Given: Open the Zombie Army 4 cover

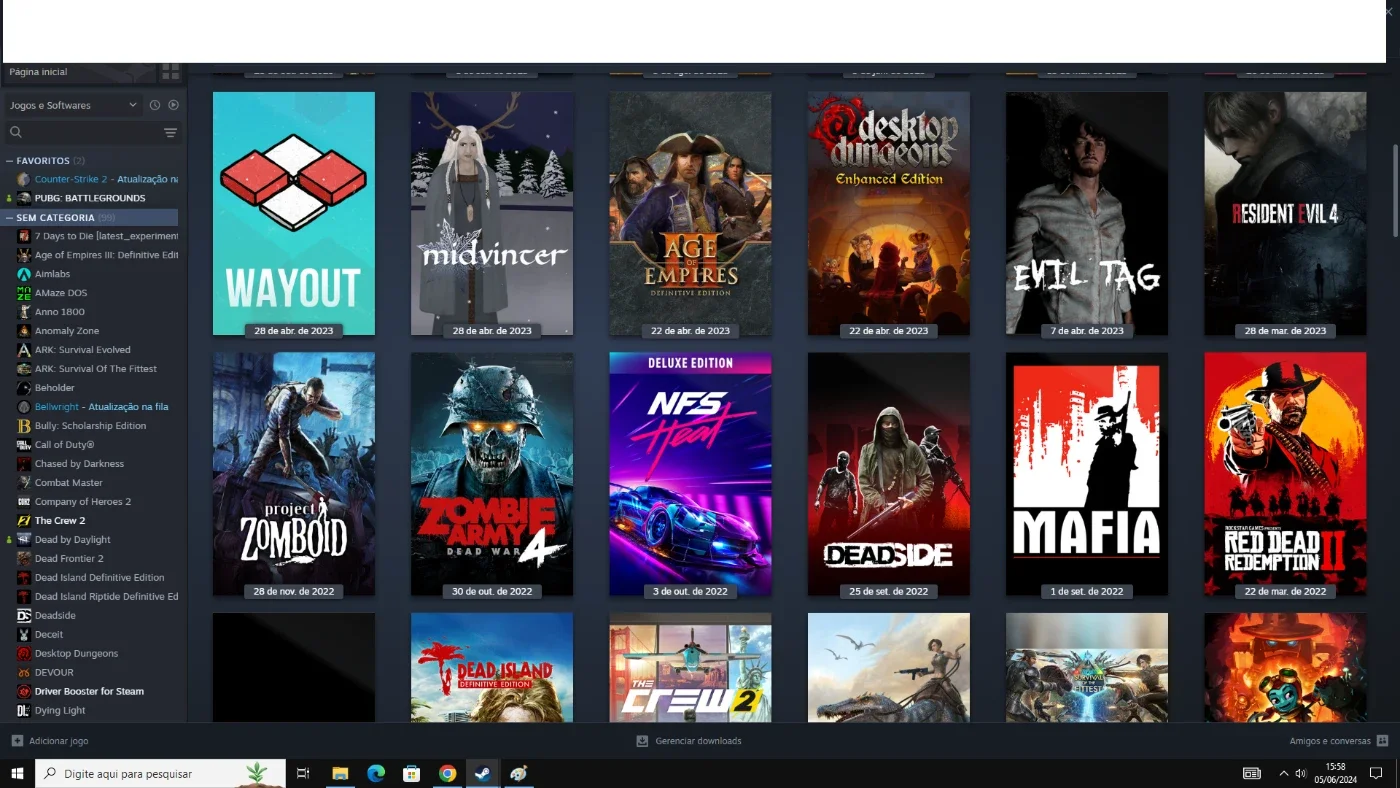Looking at the screenshot, I should pos(492,474).
